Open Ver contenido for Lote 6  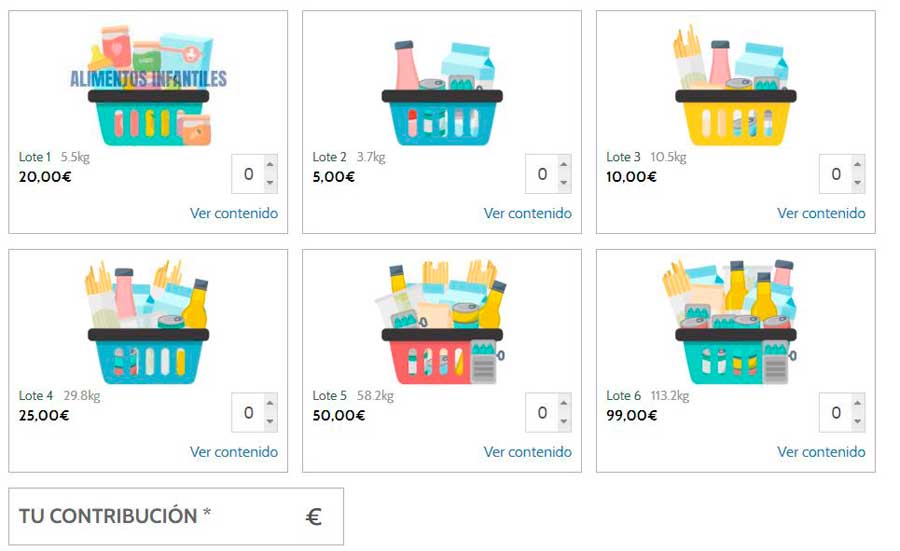(821, 452)
